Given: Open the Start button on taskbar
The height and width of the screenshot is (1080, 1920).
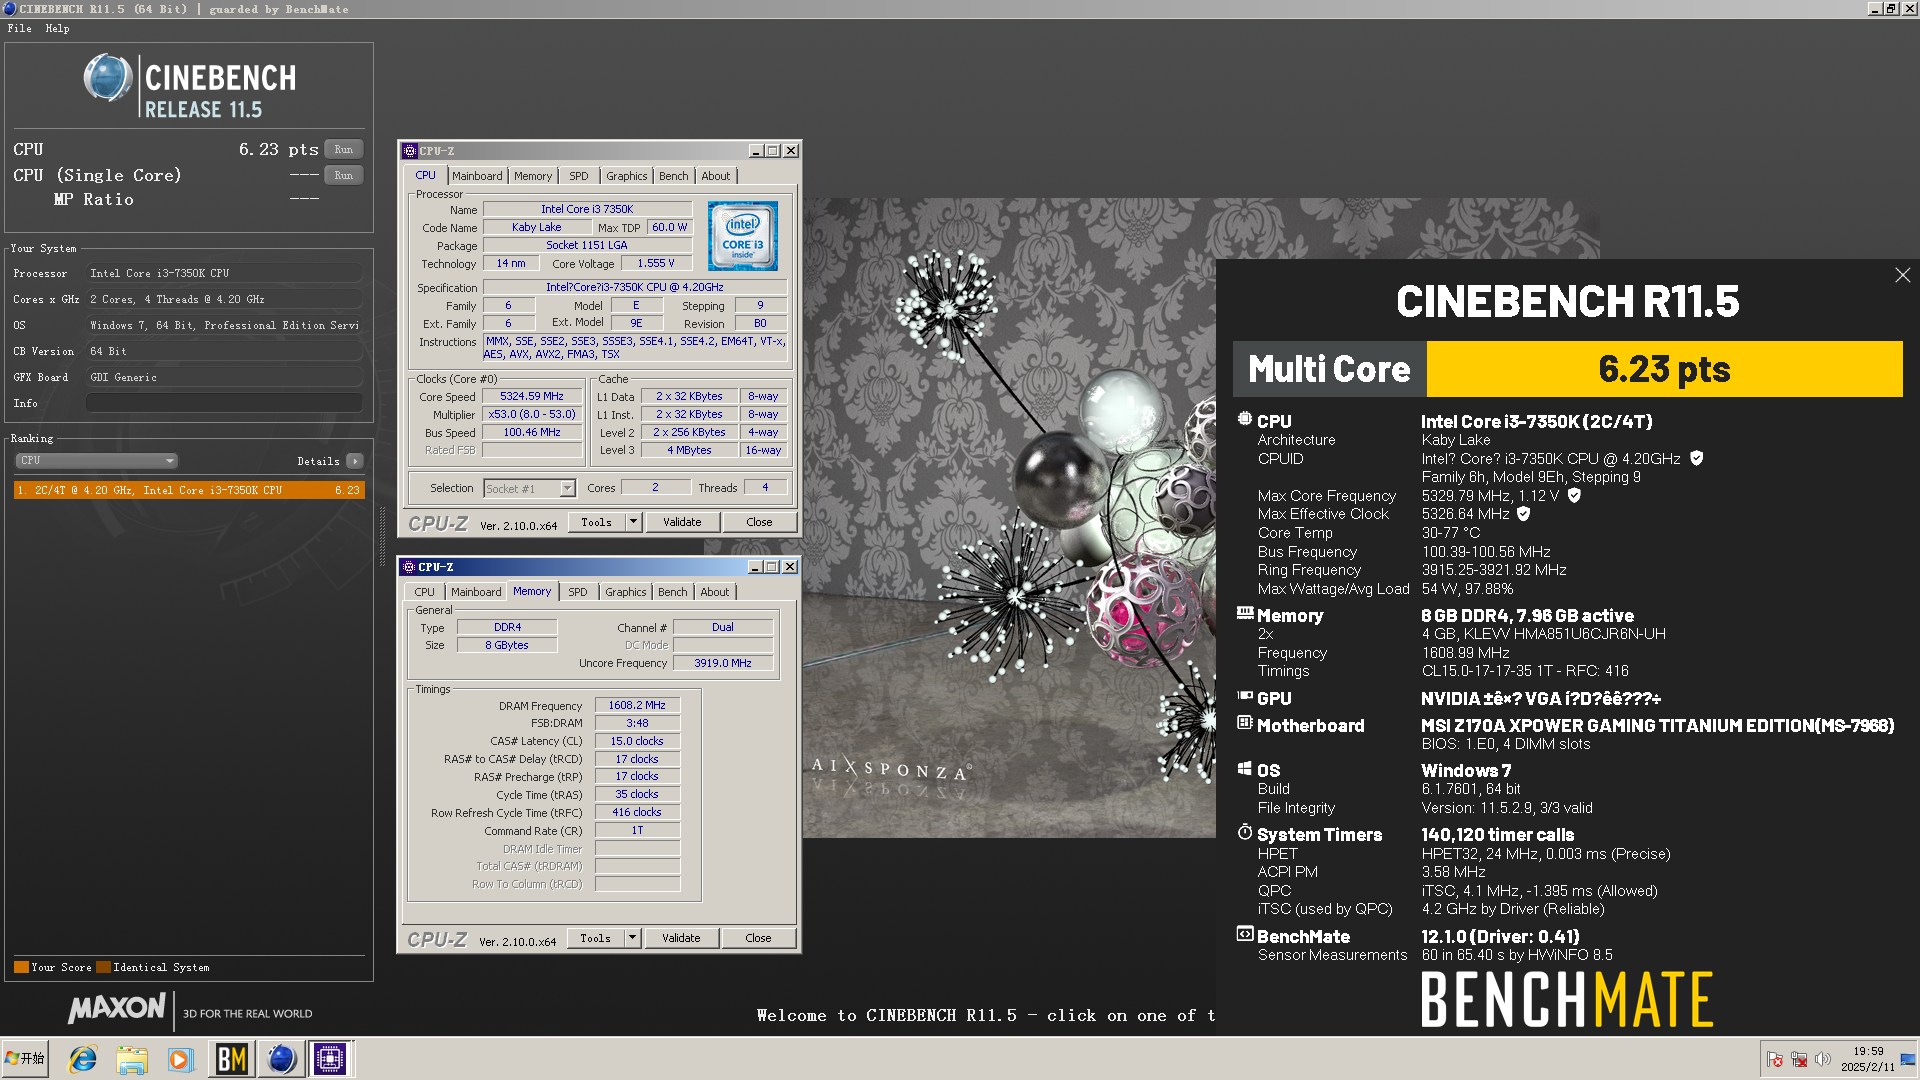Looking at the screenshot, I should coord(25,1058).
